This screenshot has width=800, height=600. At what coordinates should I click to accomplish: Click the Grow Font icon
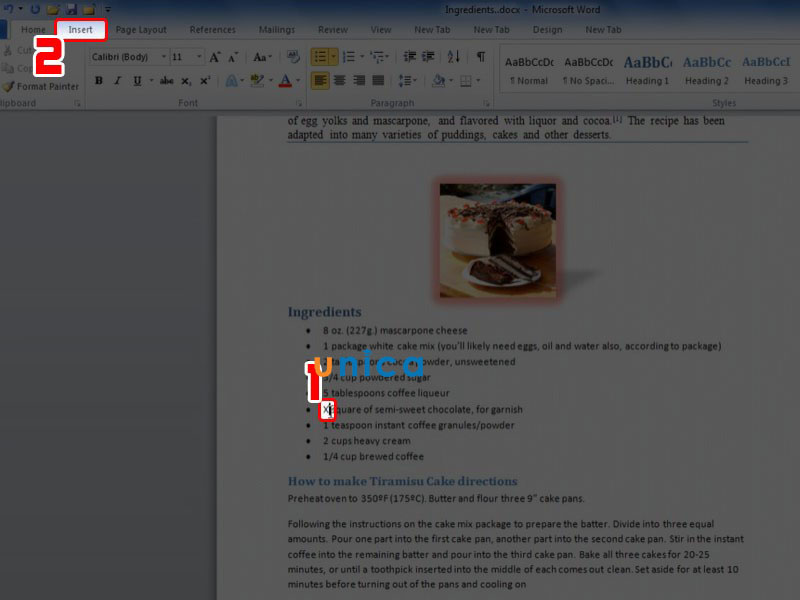click(214, 58)
